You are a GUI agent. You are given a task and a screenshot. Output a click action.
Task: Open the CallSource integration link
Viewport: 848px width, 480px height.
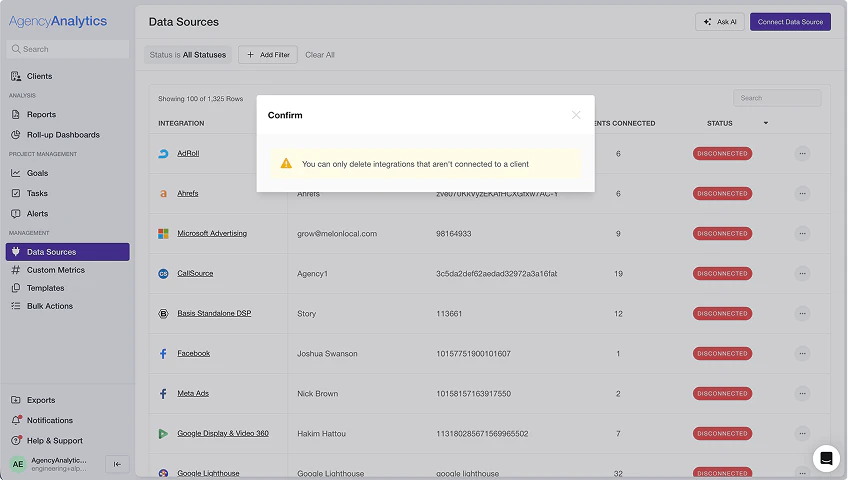[x=195, y=274]
